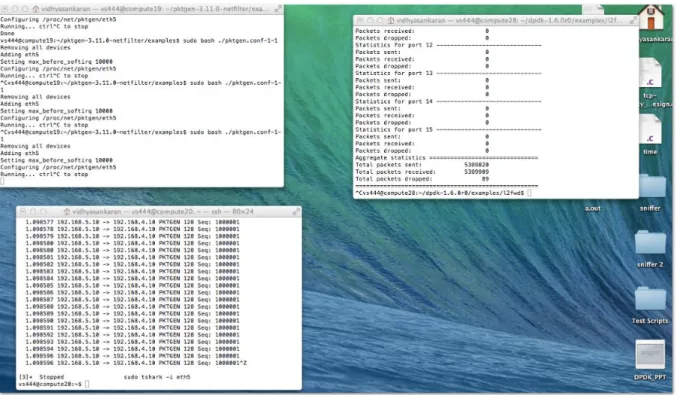The width and height of the screenshot is (676, 395).
Task: Click the cursor line in compute19 terminal
Action: [x=2, y=182]
